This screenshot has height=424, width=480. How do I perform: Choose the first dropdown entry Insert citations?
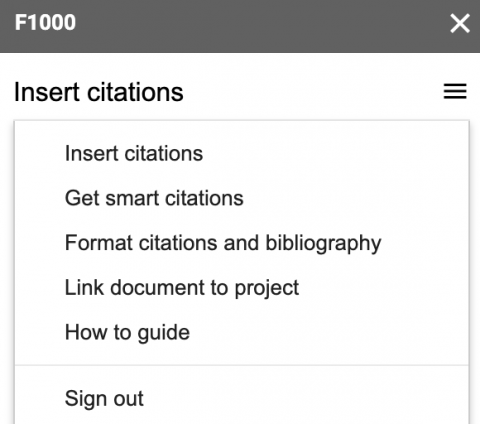point(242,154)
